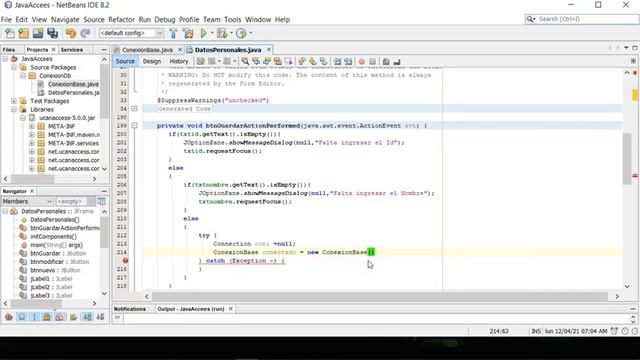Screen dimensions: 640x360
Task: Open the Tools menu
Action: click(233, 20)
